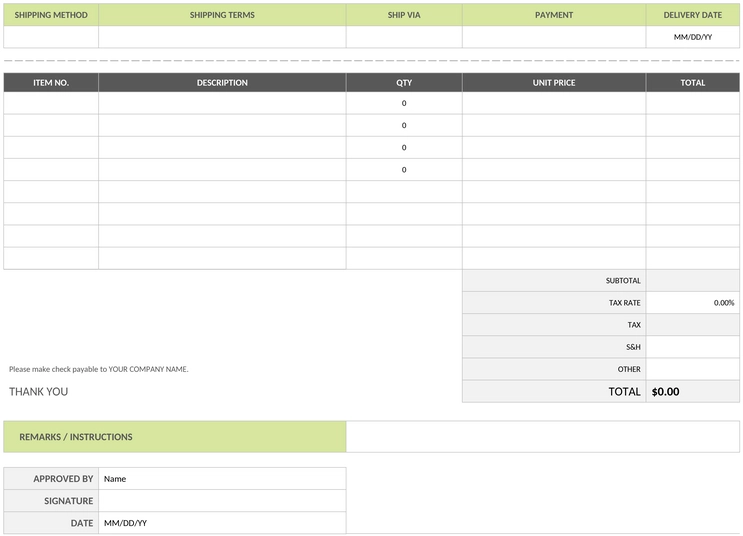Click the THANK YOU text

38,391
